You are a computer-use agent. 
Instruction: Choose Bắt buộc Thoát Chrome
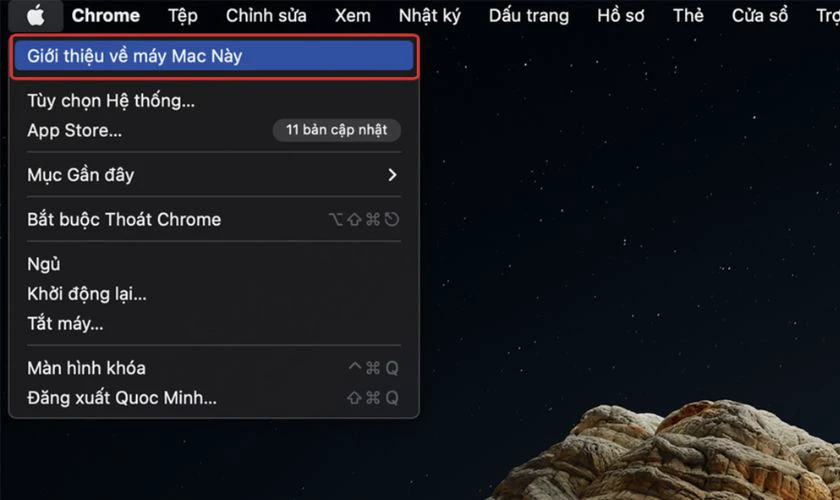[x=214, y=219]
